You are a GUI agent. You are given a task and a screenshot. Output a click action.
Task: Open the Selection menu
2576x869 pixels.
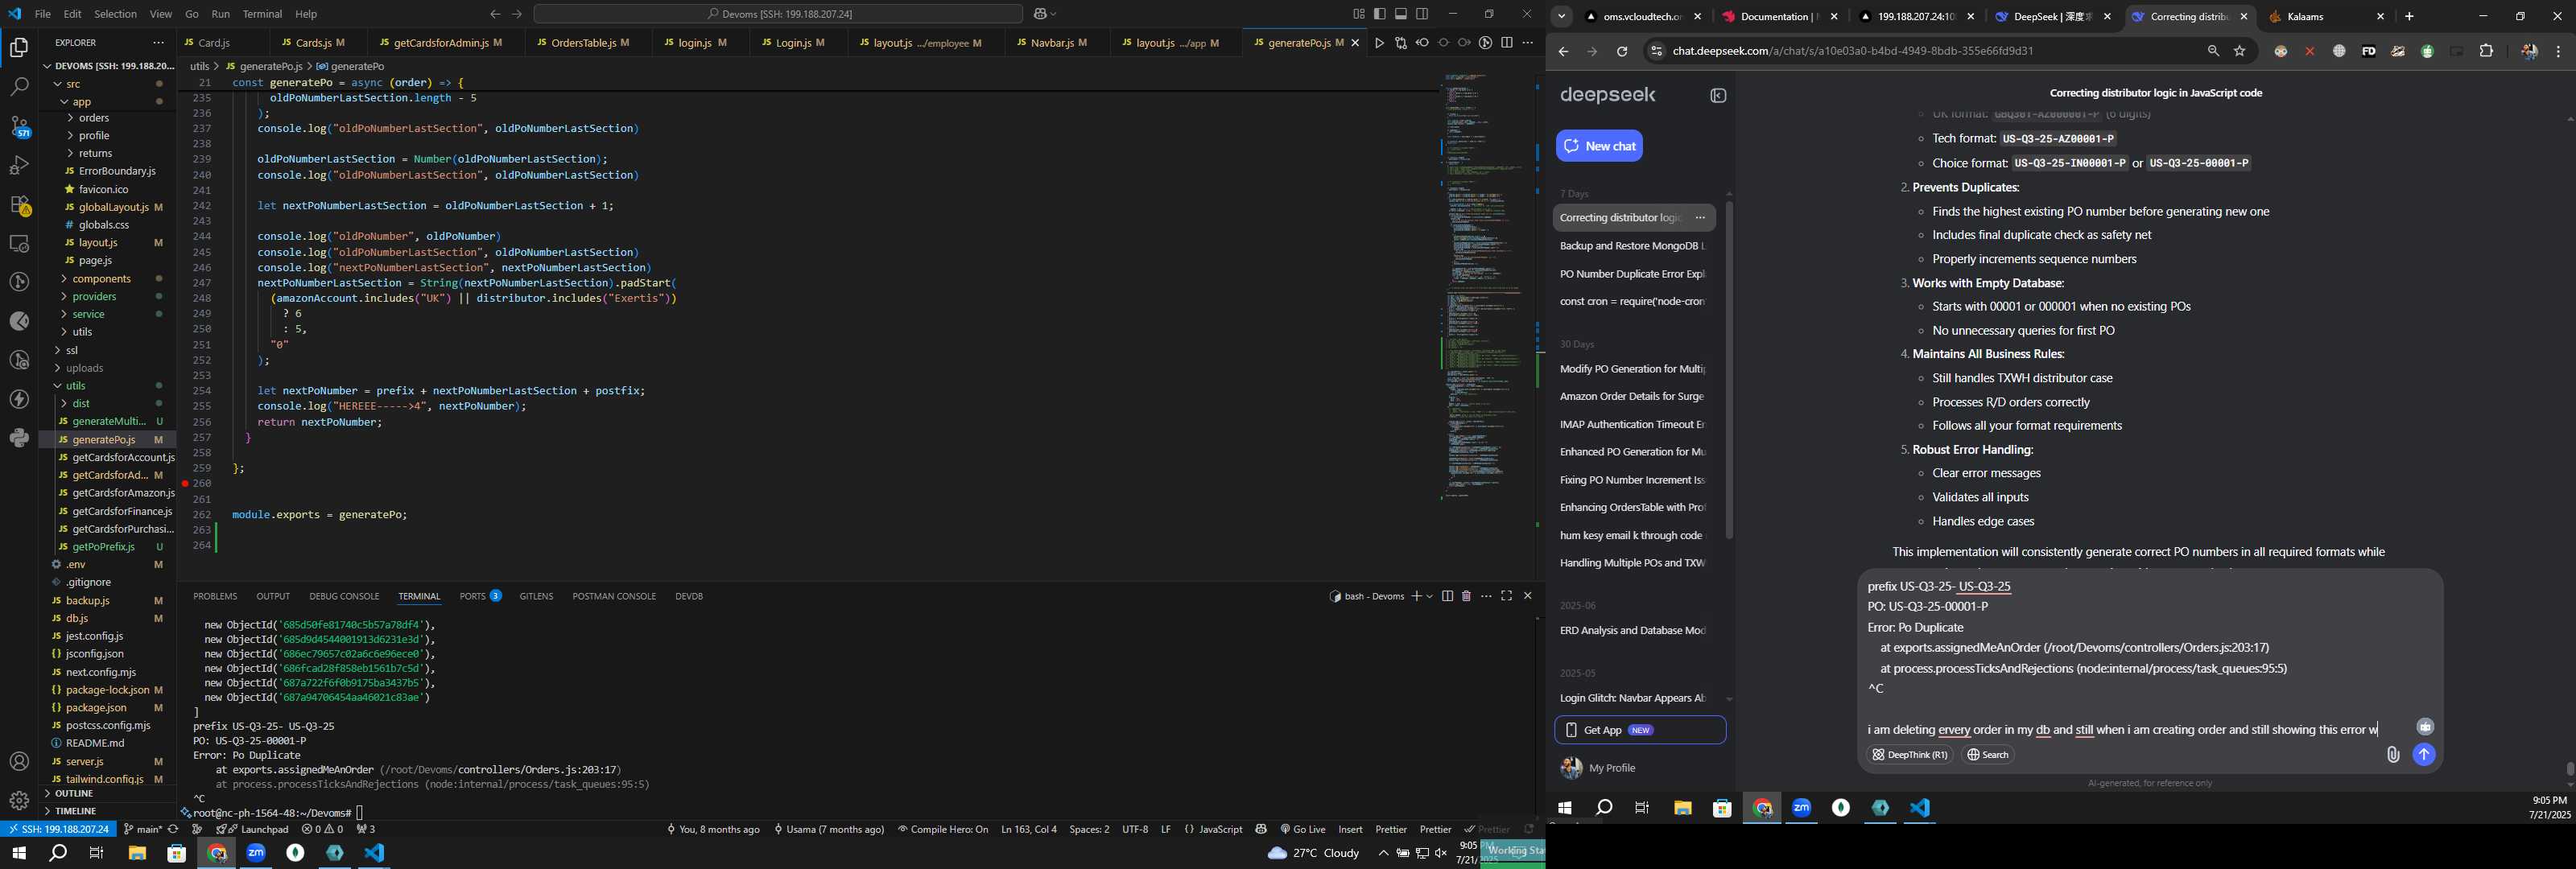[x=115, y=14]
